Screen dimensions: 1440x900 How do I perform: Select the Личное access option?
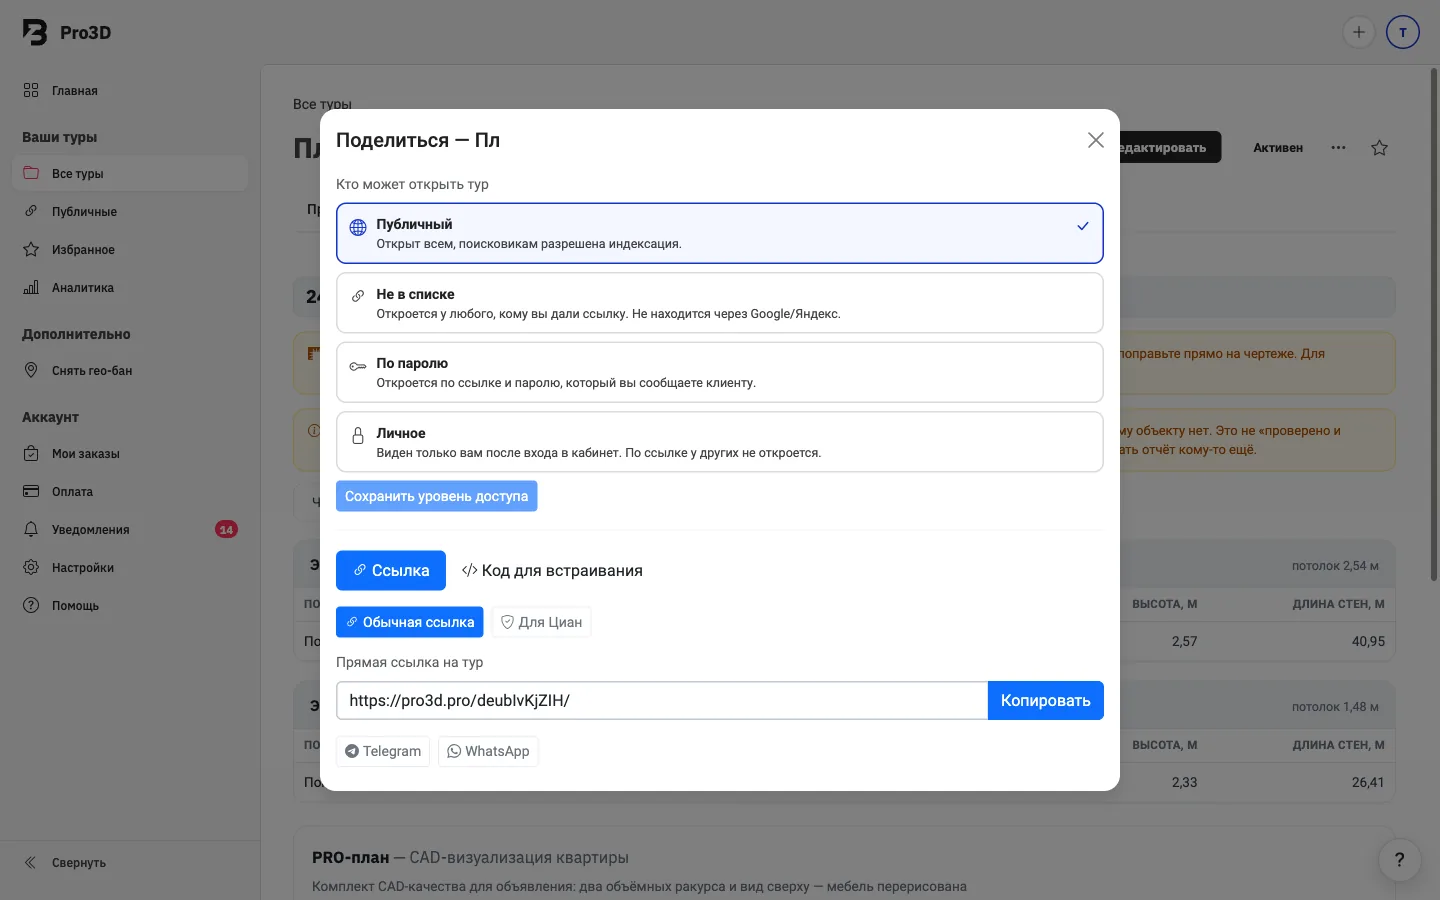(x=720, y=442)
